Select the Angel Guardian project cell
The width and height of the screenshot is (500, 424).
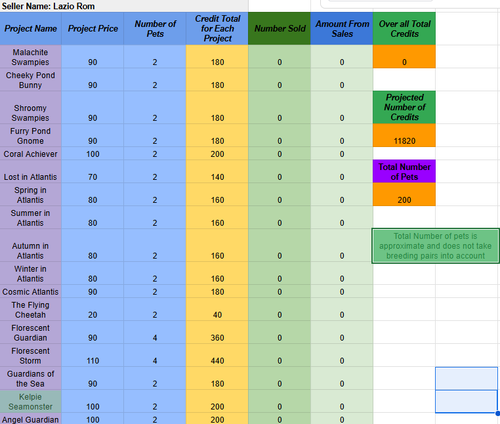[31, 419]
